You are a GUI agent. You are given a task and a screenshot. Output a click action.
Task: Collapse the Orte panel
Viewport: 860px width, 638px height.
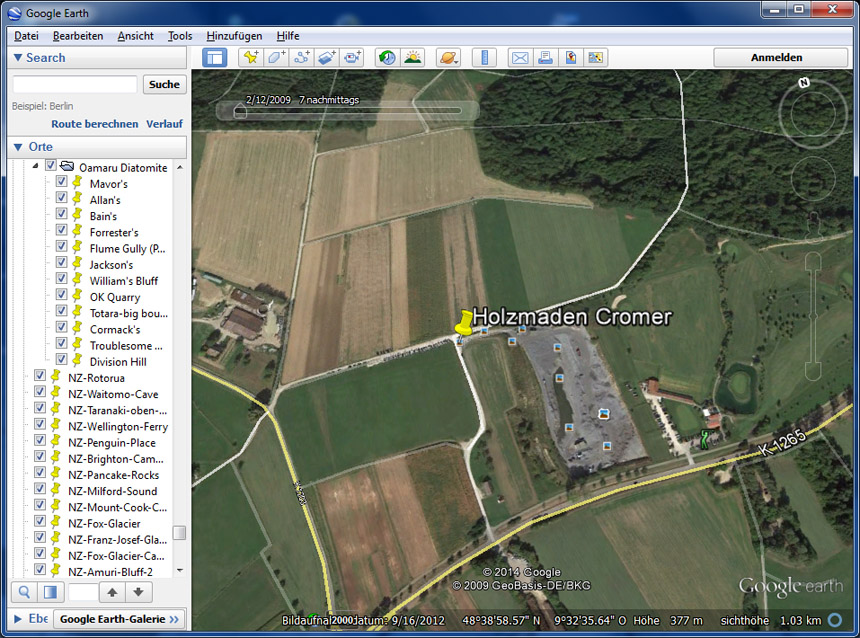click(18, 147)
